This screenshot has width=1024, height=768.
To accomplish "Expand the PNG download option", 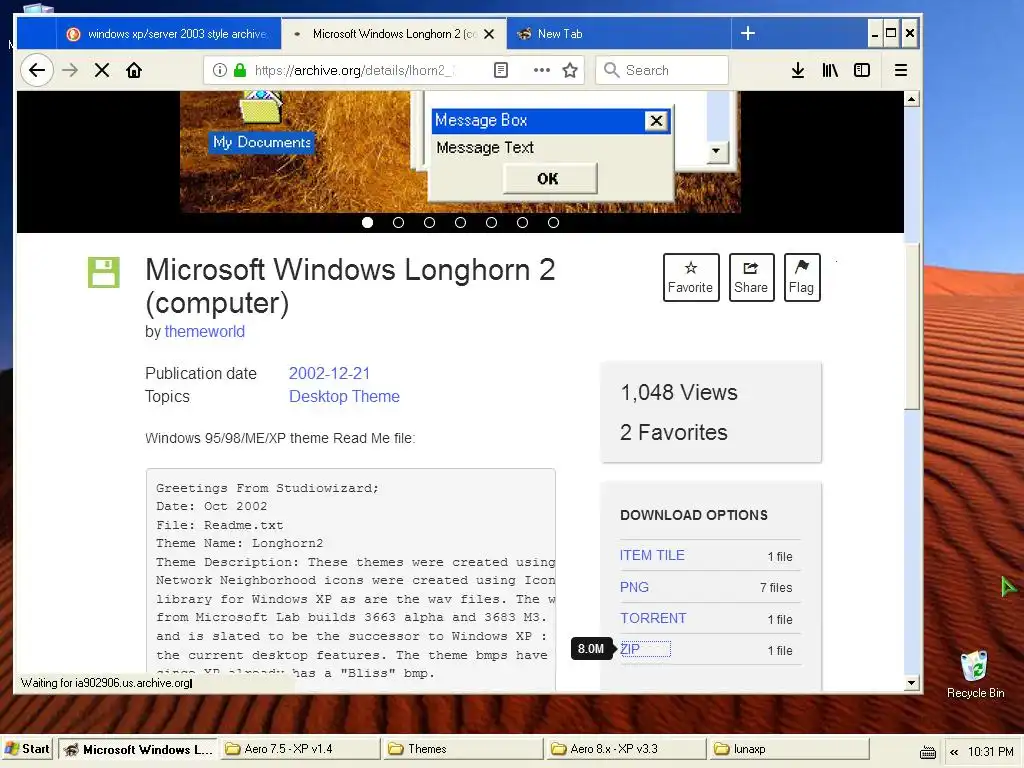I will pos(634,587).
